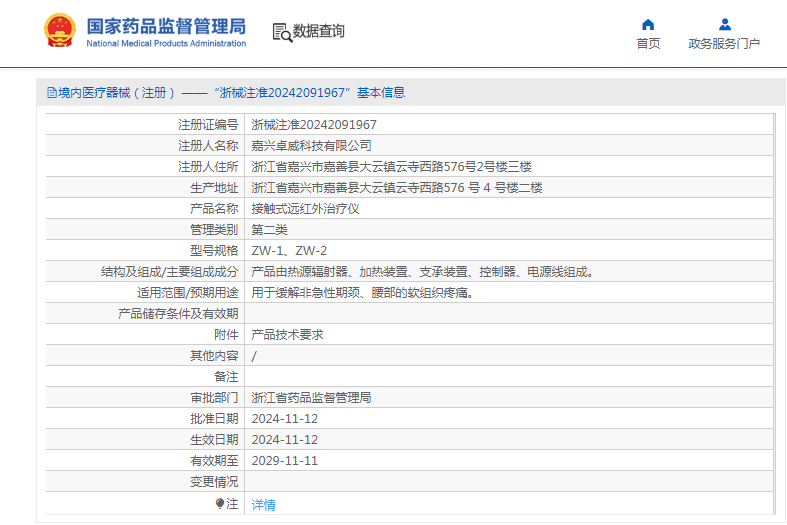
Task: Click the registrant address ending 2号楼三楼
Action: pos(391,167)
